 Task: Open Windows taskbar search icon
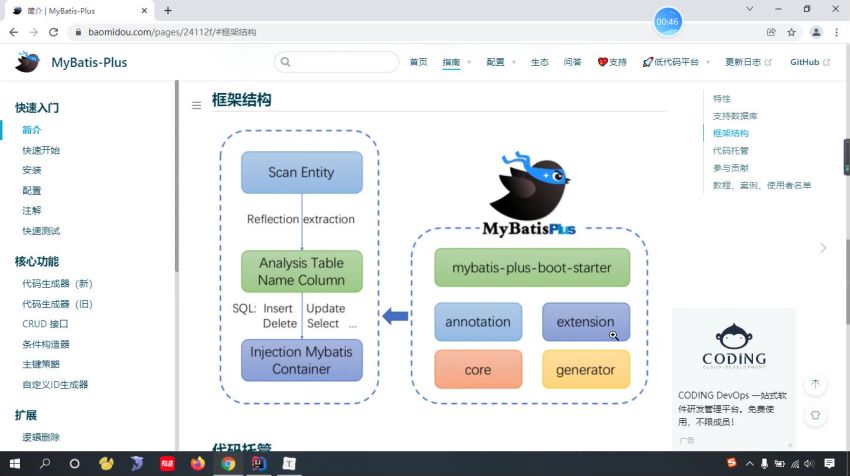(x=45, y=464)
